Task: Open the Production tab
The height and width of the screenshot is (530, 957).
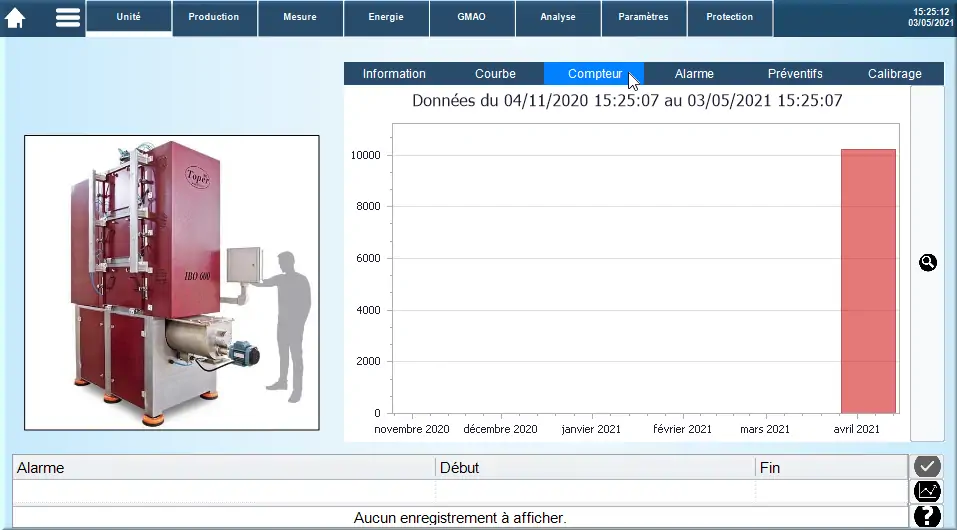Action: (214, 17)
